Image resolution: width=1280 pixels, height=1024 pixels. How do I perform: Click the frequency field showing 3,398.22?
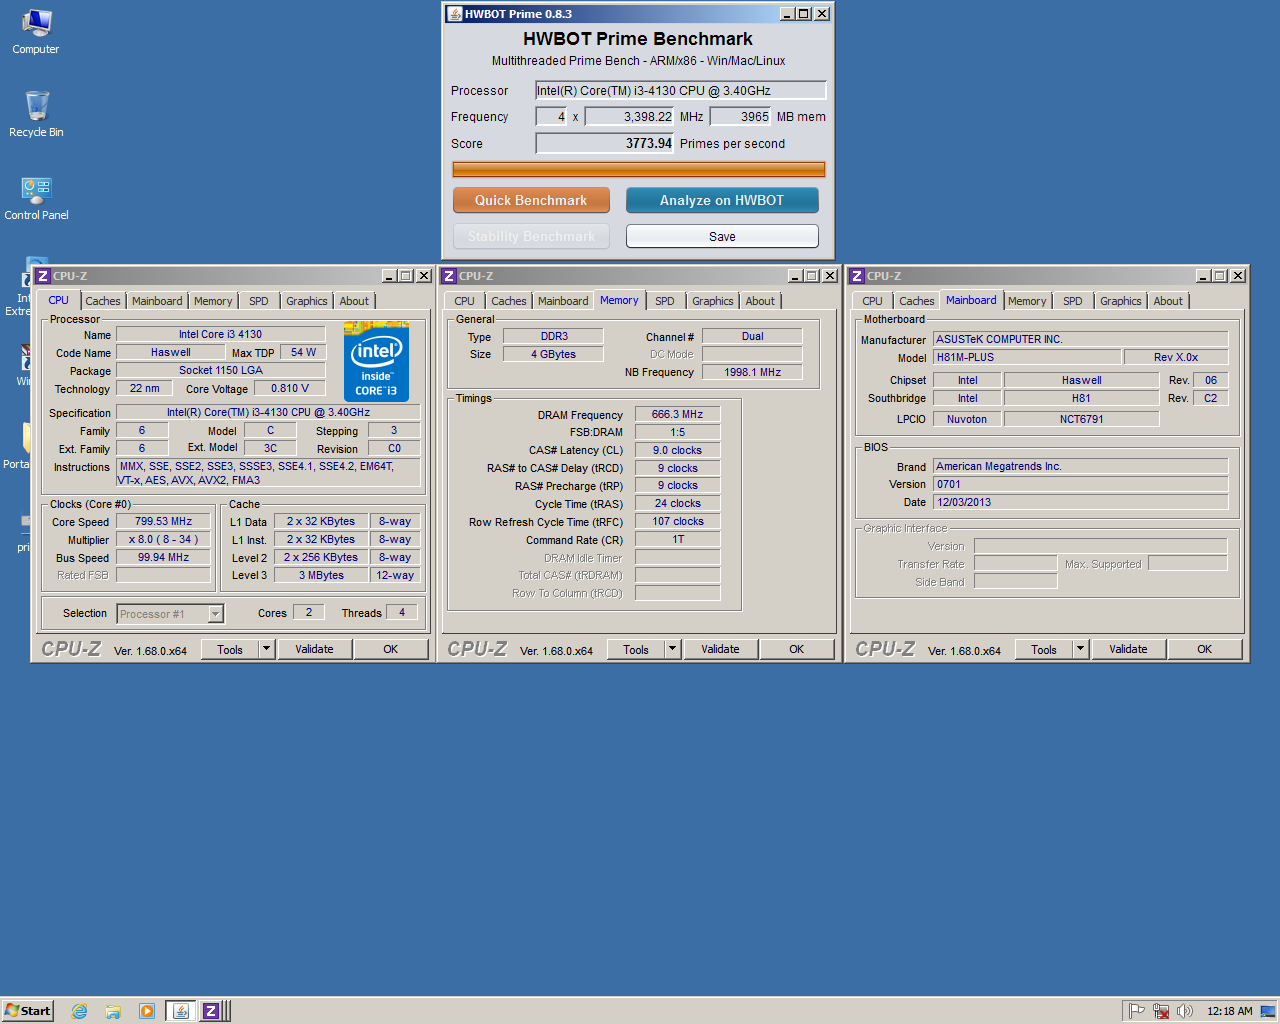[630, 116]
